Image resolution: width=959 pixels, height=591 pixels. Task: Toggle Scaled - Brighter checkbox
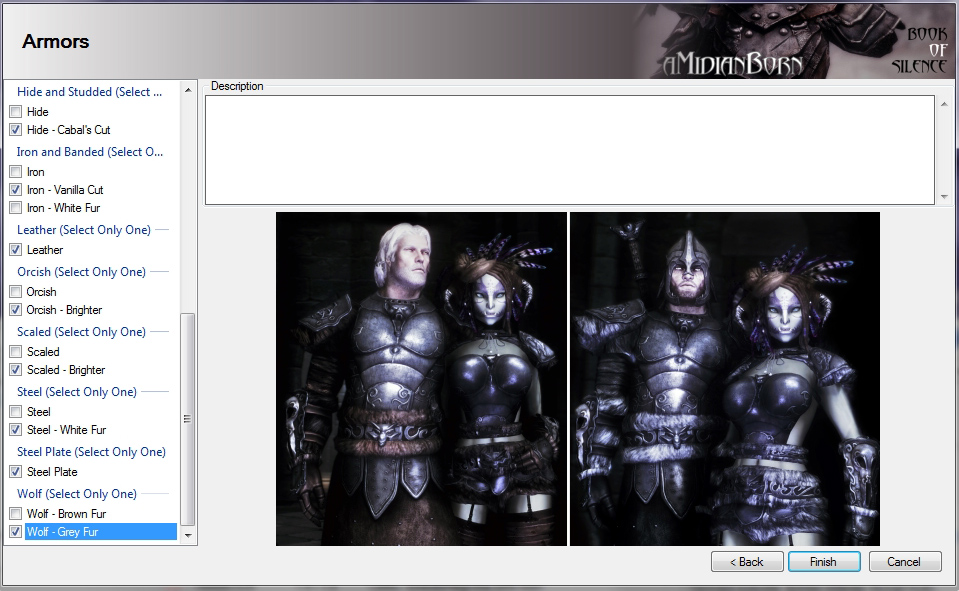(x=16, y=370)
